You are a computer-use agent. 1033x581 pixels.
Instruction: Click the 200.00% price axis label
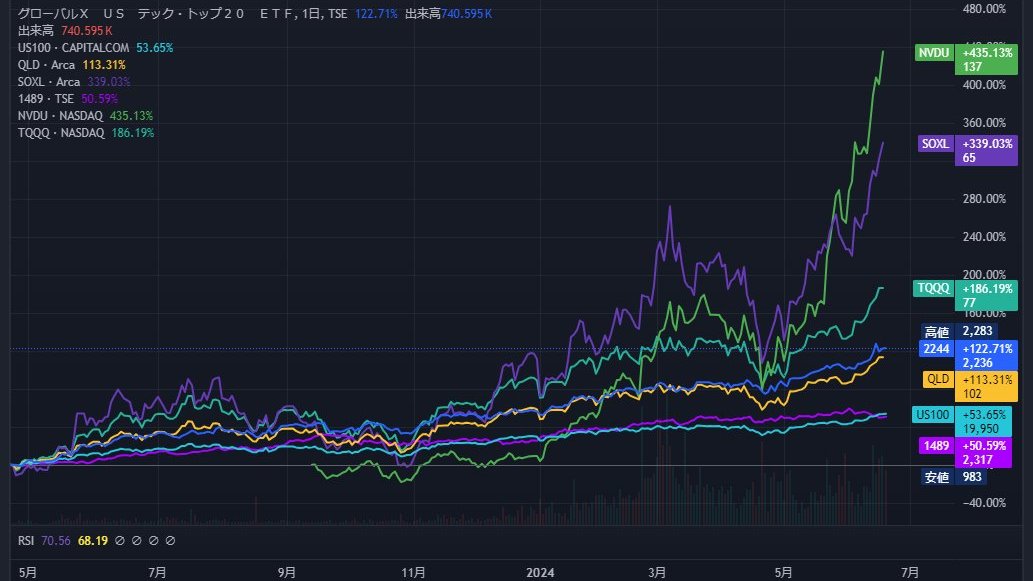point(984,274)
